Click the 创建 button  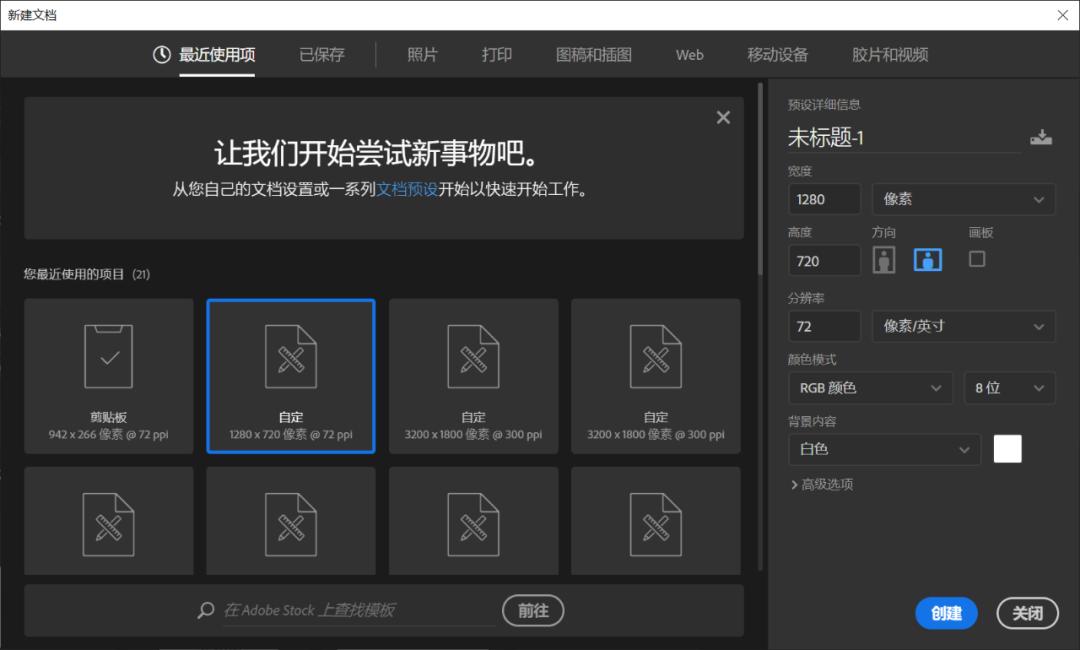coord(946,613)
